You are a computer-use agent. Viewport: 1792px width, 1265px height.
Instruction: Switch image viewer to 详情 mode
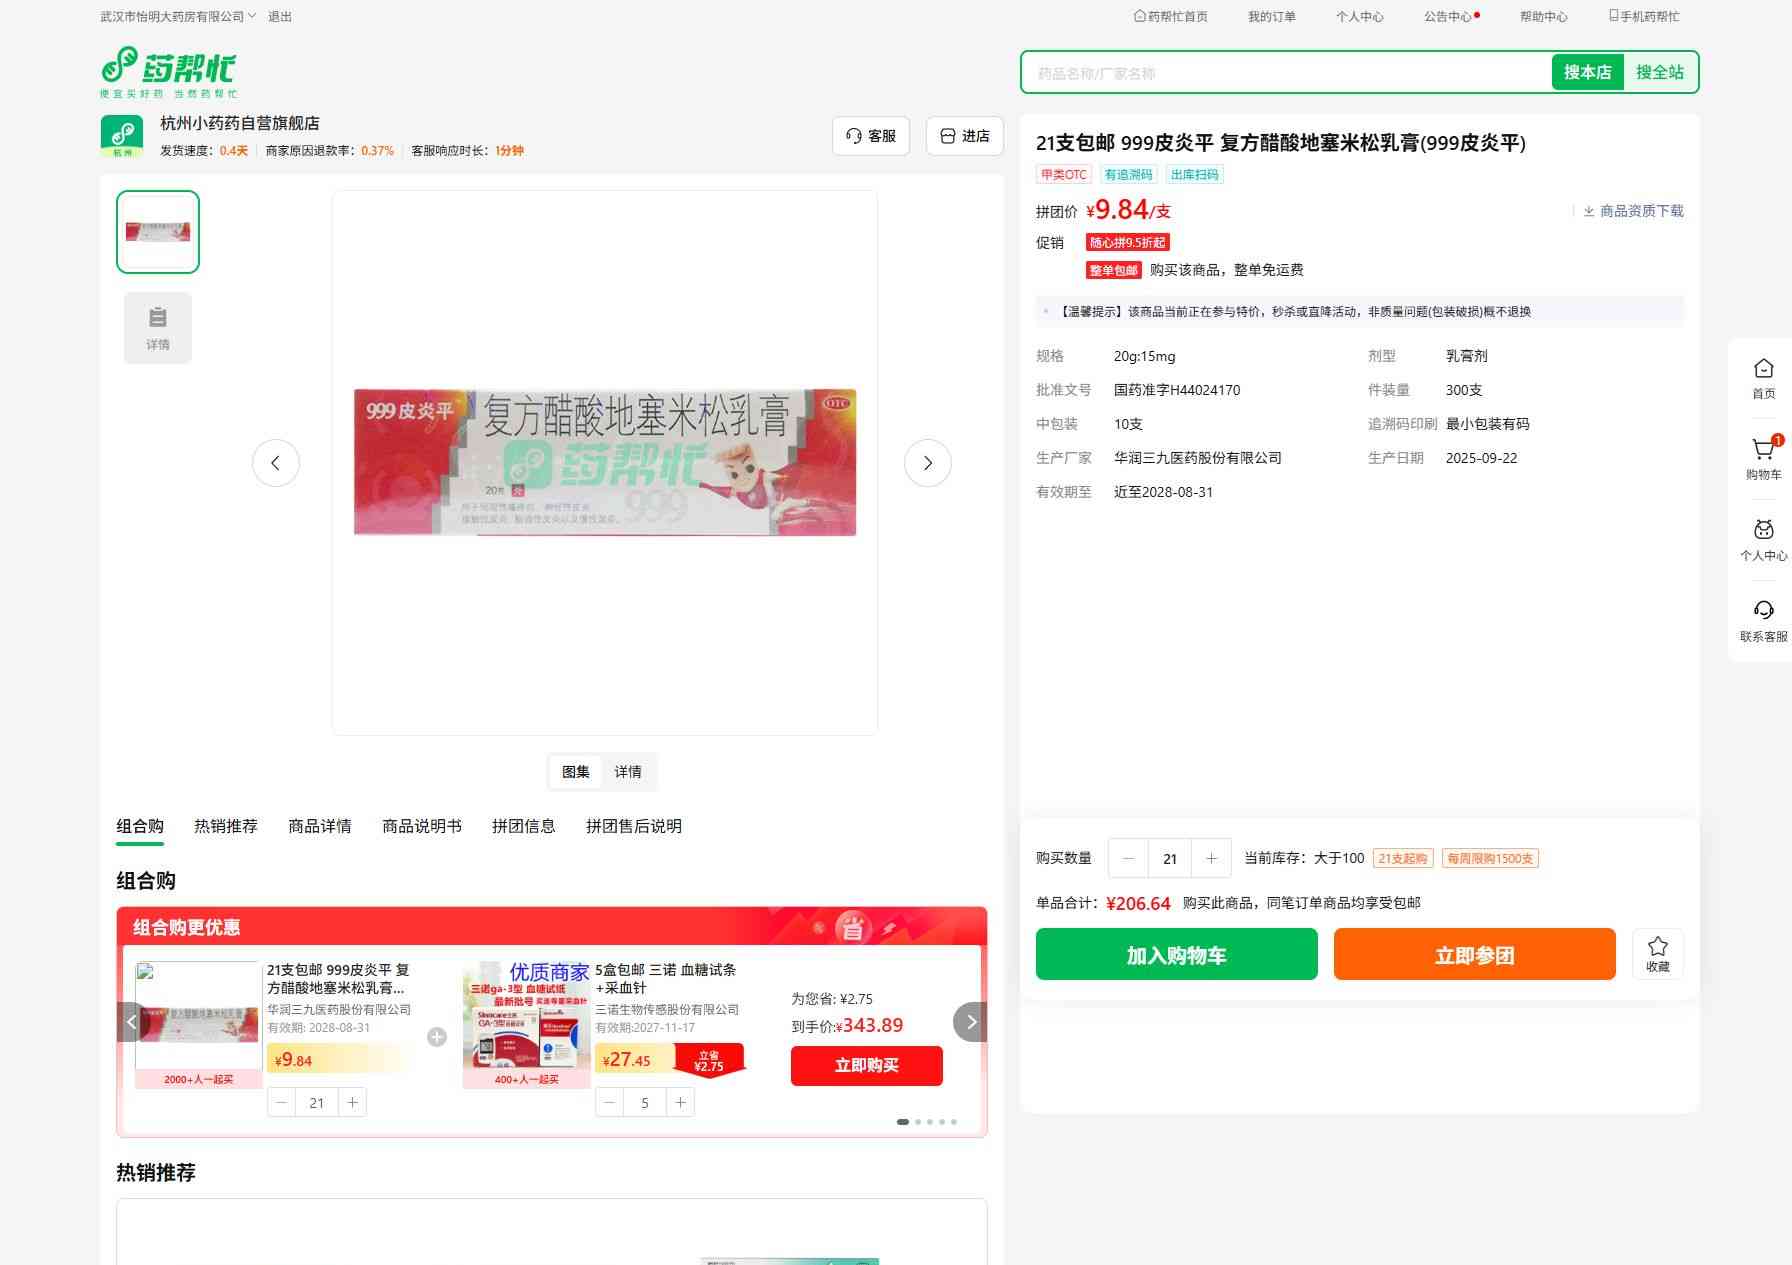(628, 772)
